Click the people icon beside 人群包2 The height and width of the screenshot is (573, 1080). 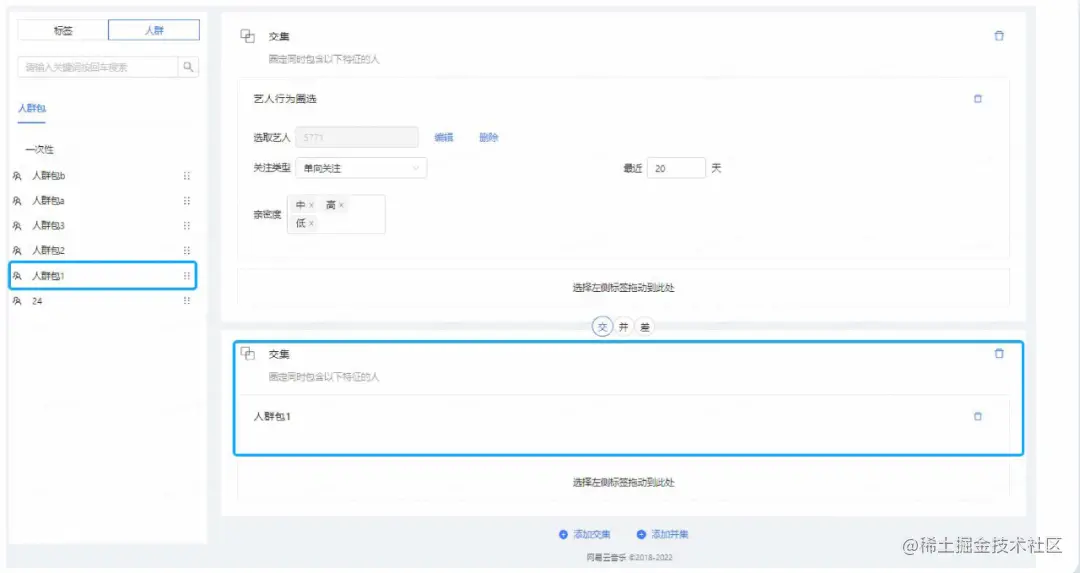pos(17,250)
